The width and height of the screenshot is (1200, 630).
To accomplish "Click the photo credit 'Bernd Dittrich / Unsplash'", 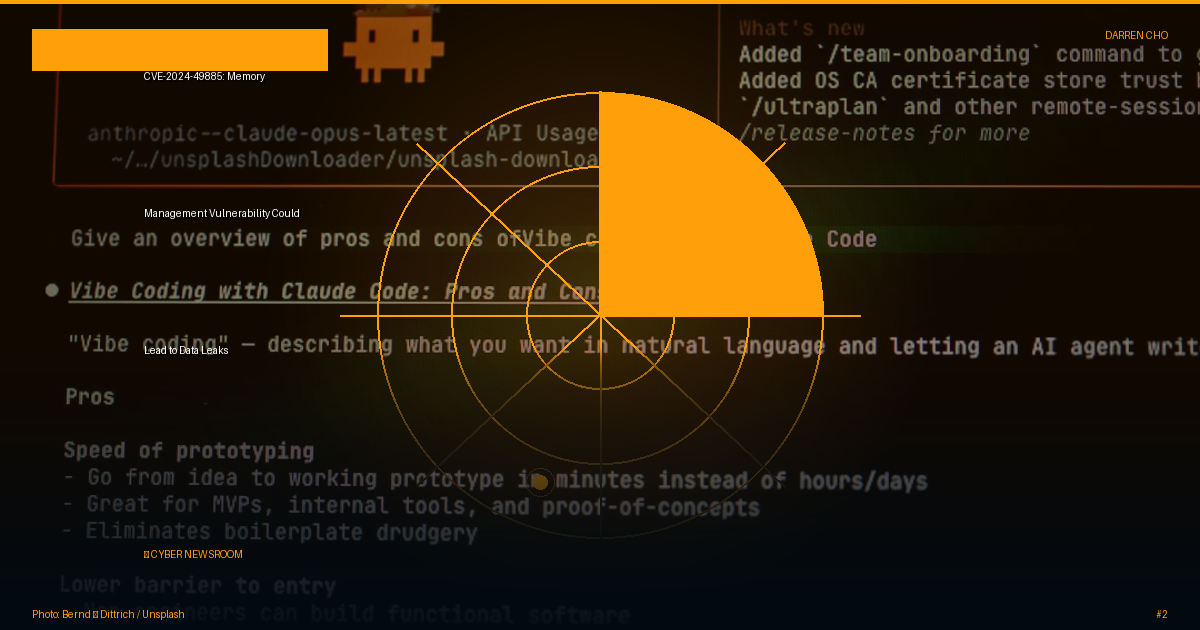I will 108,614.
